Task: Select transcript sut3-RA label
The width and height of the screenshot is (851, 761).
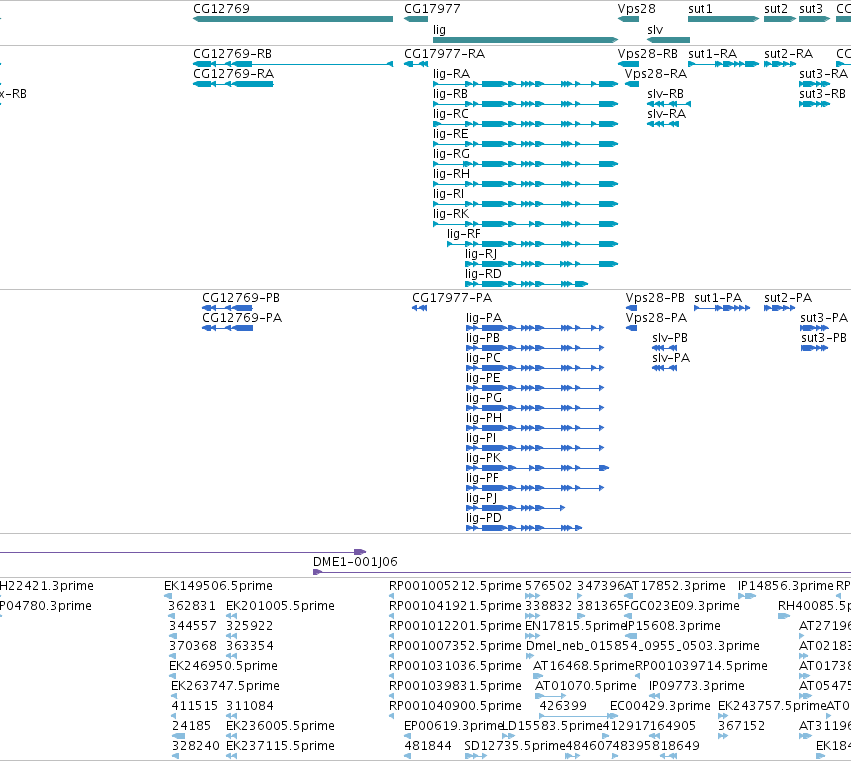Action: pos(823,73)
